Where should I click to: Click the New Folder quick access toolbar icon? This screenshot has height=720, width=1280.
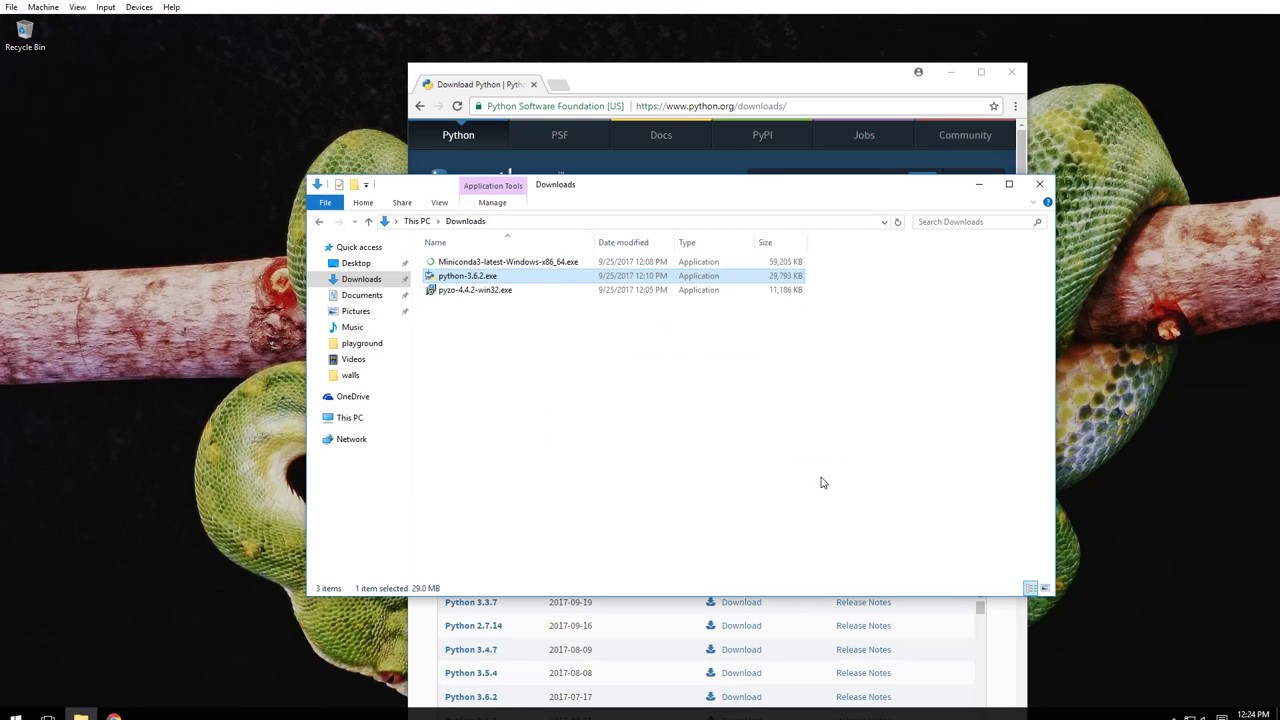pos(353,184)
